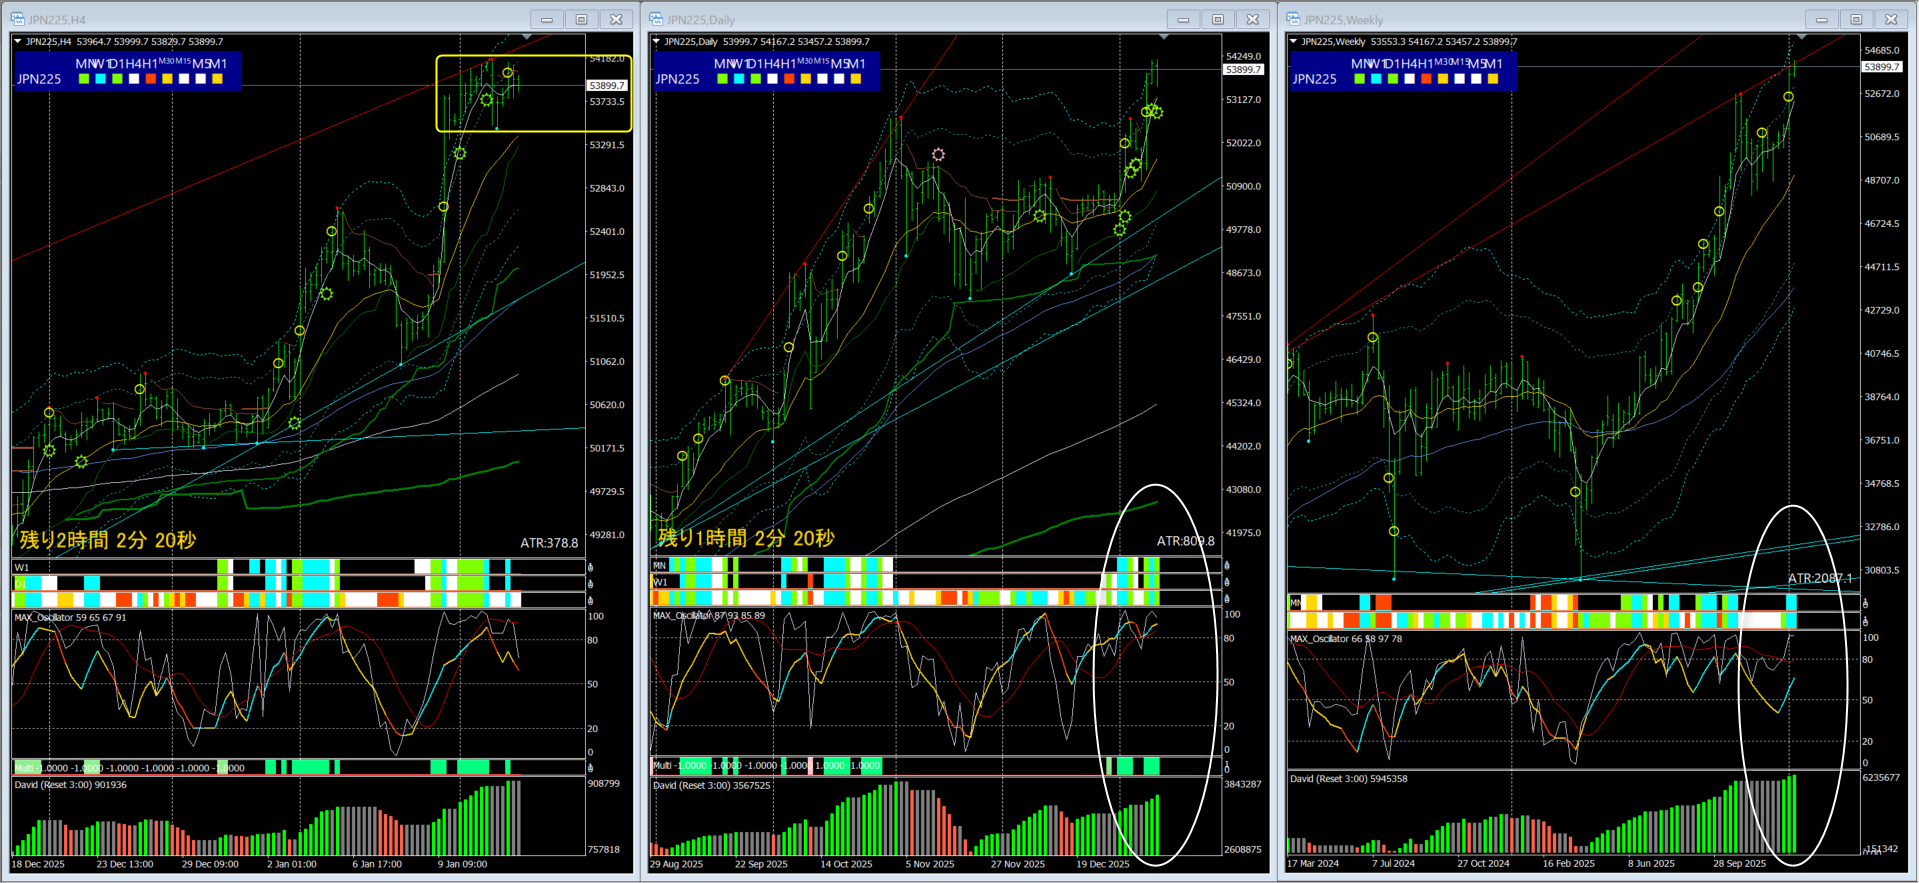Open the JPN225,H4 window system menu icon

[17, 19]
